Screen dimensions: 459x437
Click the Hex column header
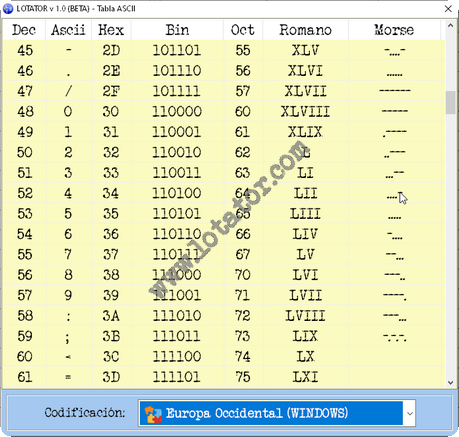(x=111, y=30)
